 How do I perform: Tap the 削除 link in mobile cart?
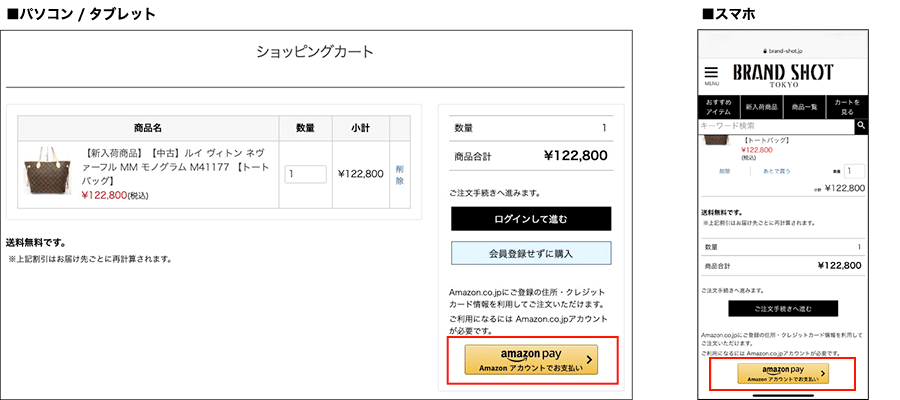pos(724,171)
